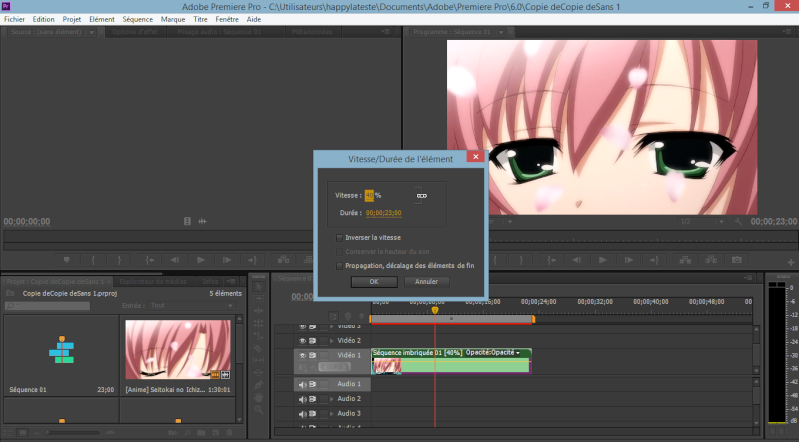Image resolution: width=799 pixels, height=442 pixels.
Task: Click Source monitor Go to In point
Action: 149,260
